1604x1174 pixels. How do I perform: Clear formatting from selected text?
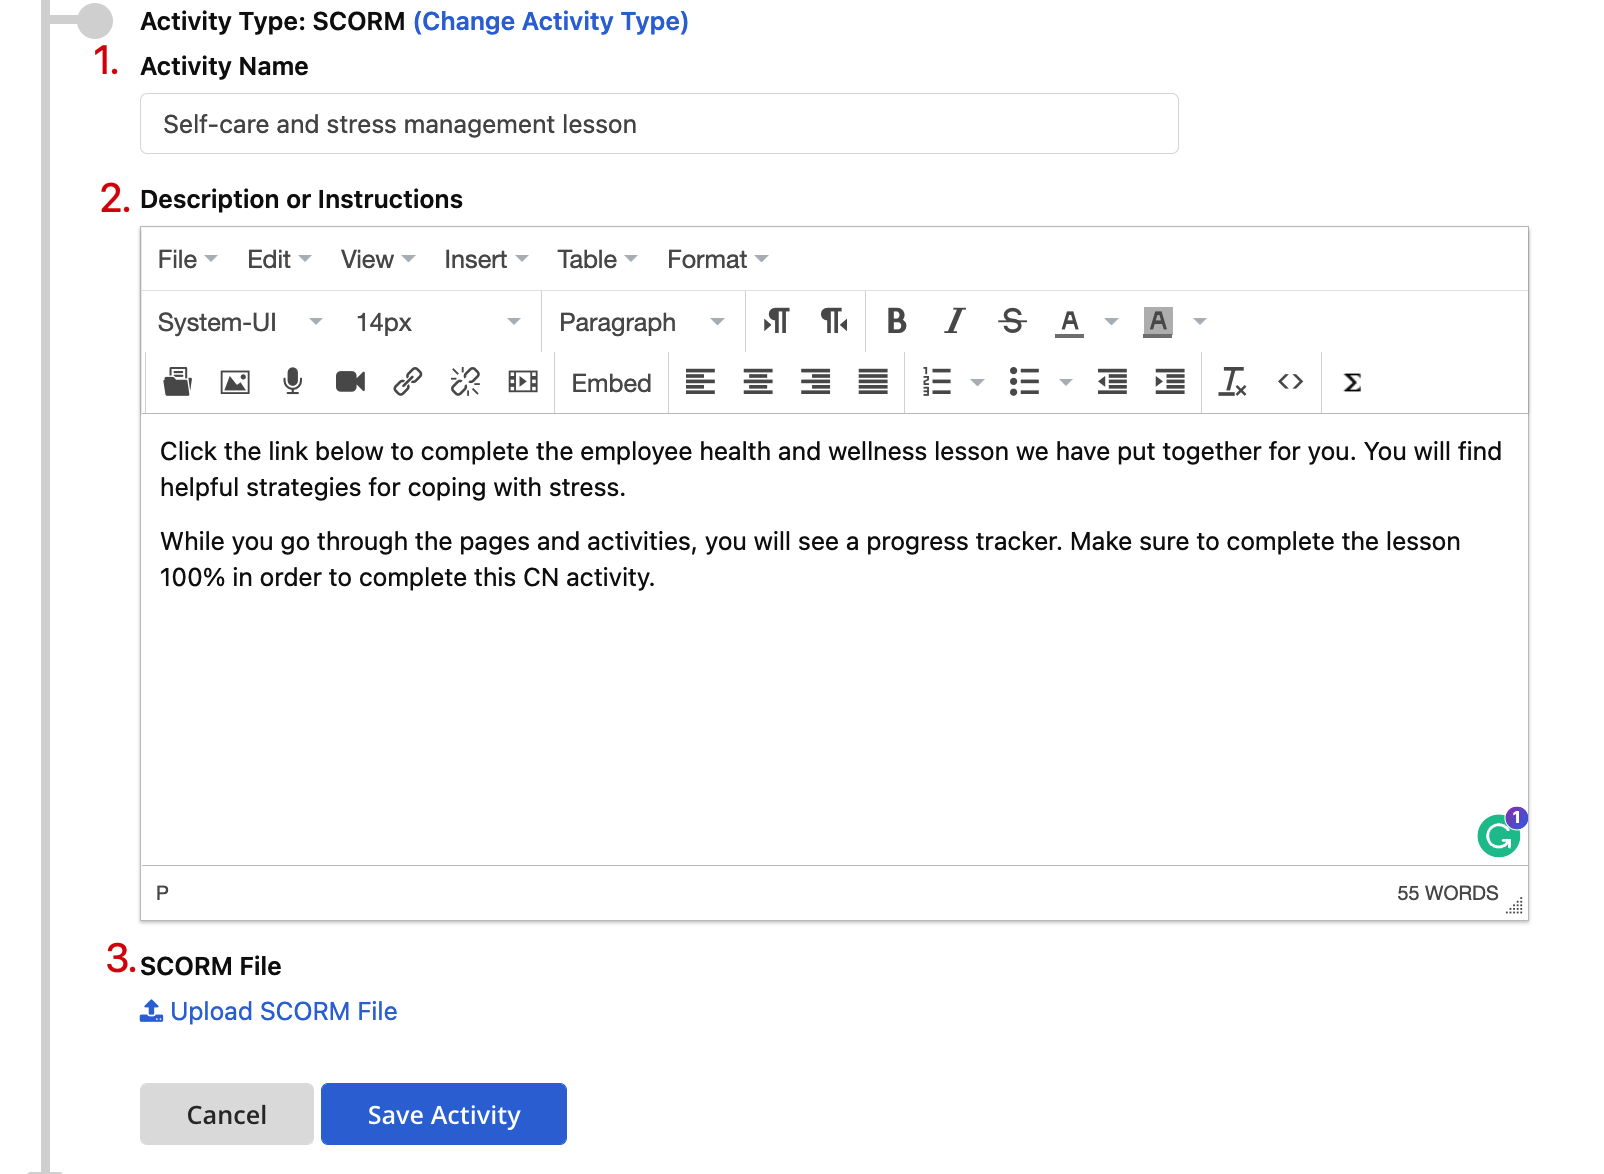point(1233,382)
